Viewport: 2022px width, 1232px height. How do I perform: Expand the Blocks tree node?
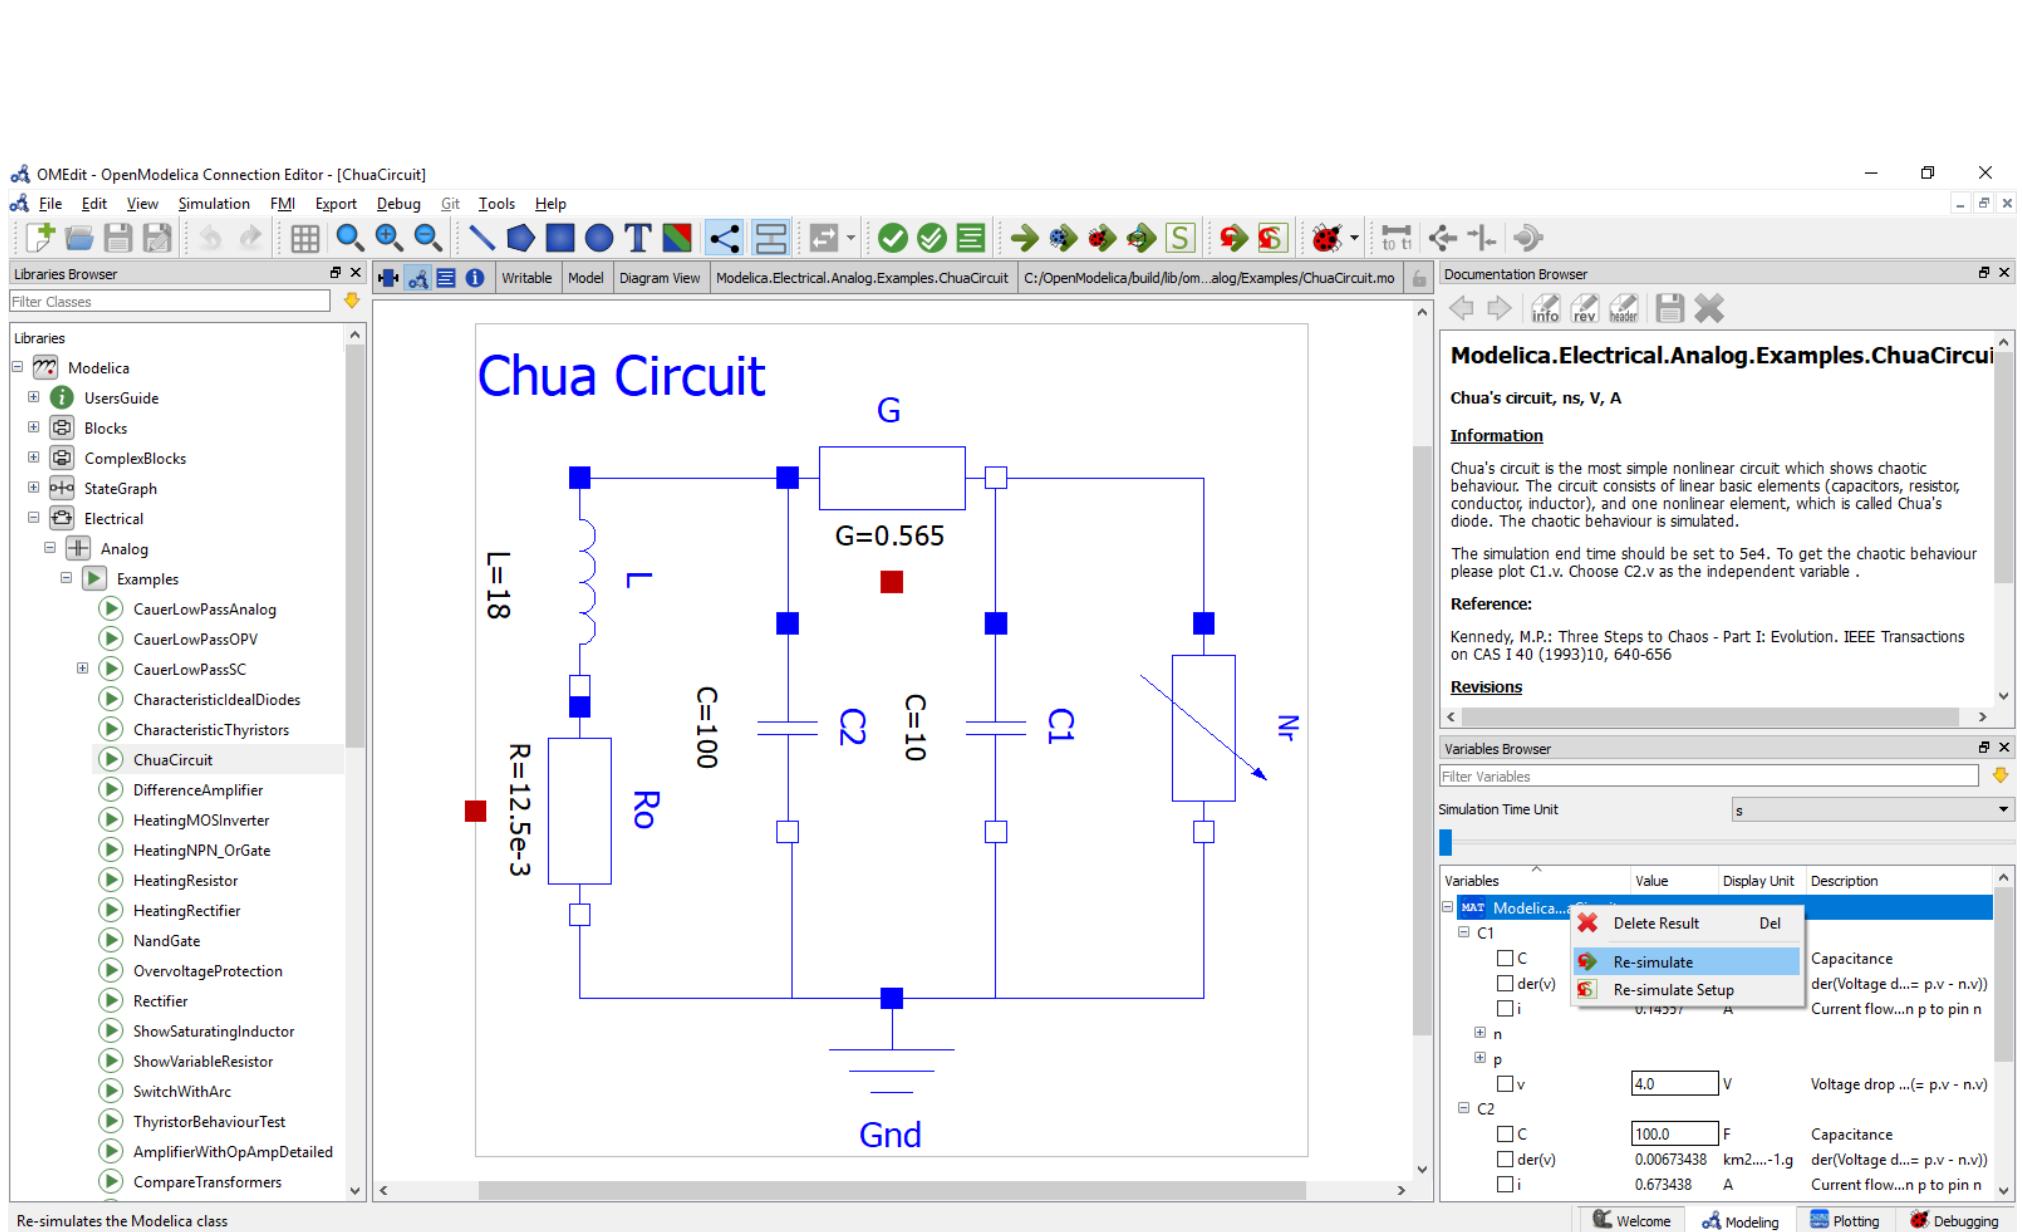pos(33,427)
